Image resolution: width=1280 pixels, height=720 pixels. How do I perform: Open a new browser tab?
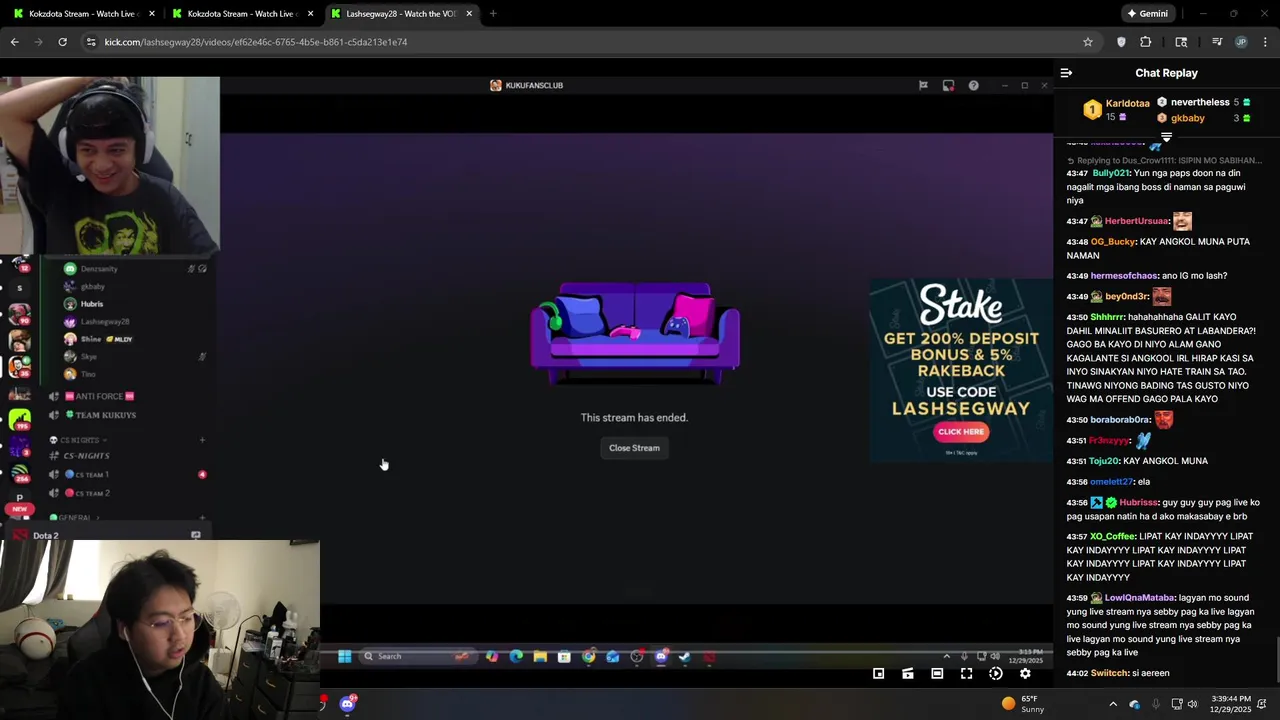pos(493,14)
